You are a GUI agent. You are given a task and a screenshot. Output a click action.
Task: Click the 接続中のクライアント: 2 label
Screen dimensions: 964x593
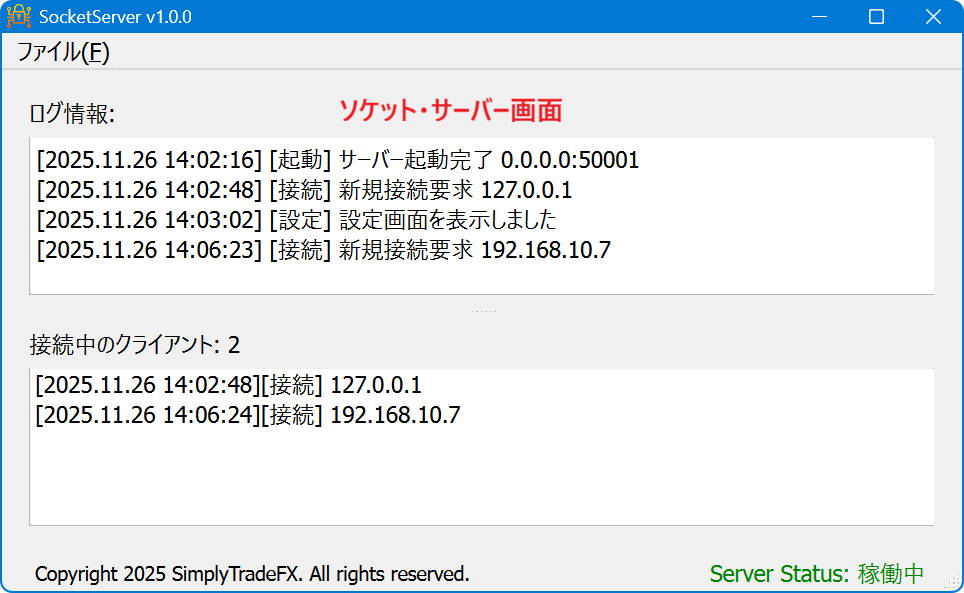pyautogui.click(x=135, y=345)
